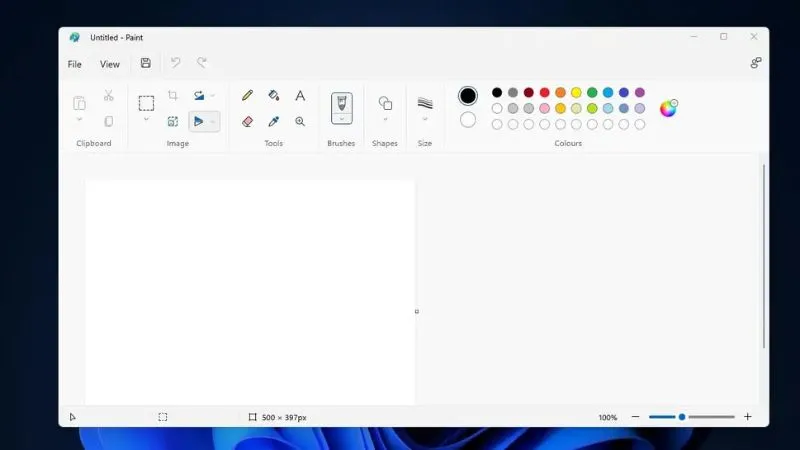Expand the Brushes dropdown chevron
800x450 pixels.
[x=342, y=119]
